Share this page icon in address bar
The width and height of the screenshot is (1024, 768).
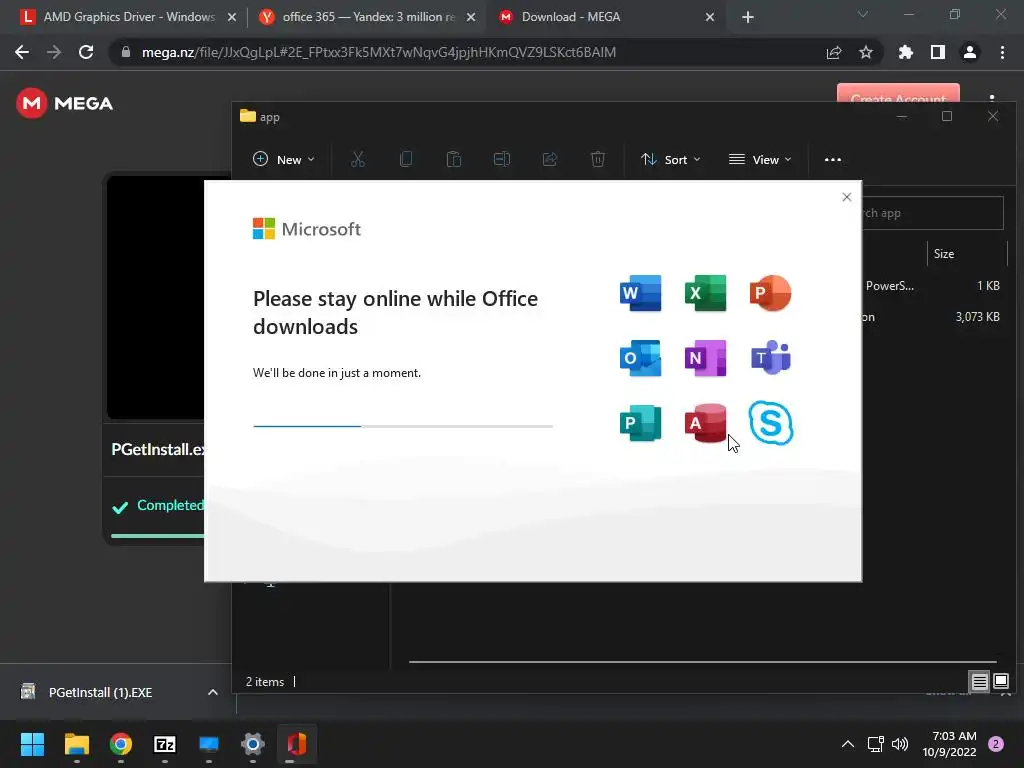[834, 52]
